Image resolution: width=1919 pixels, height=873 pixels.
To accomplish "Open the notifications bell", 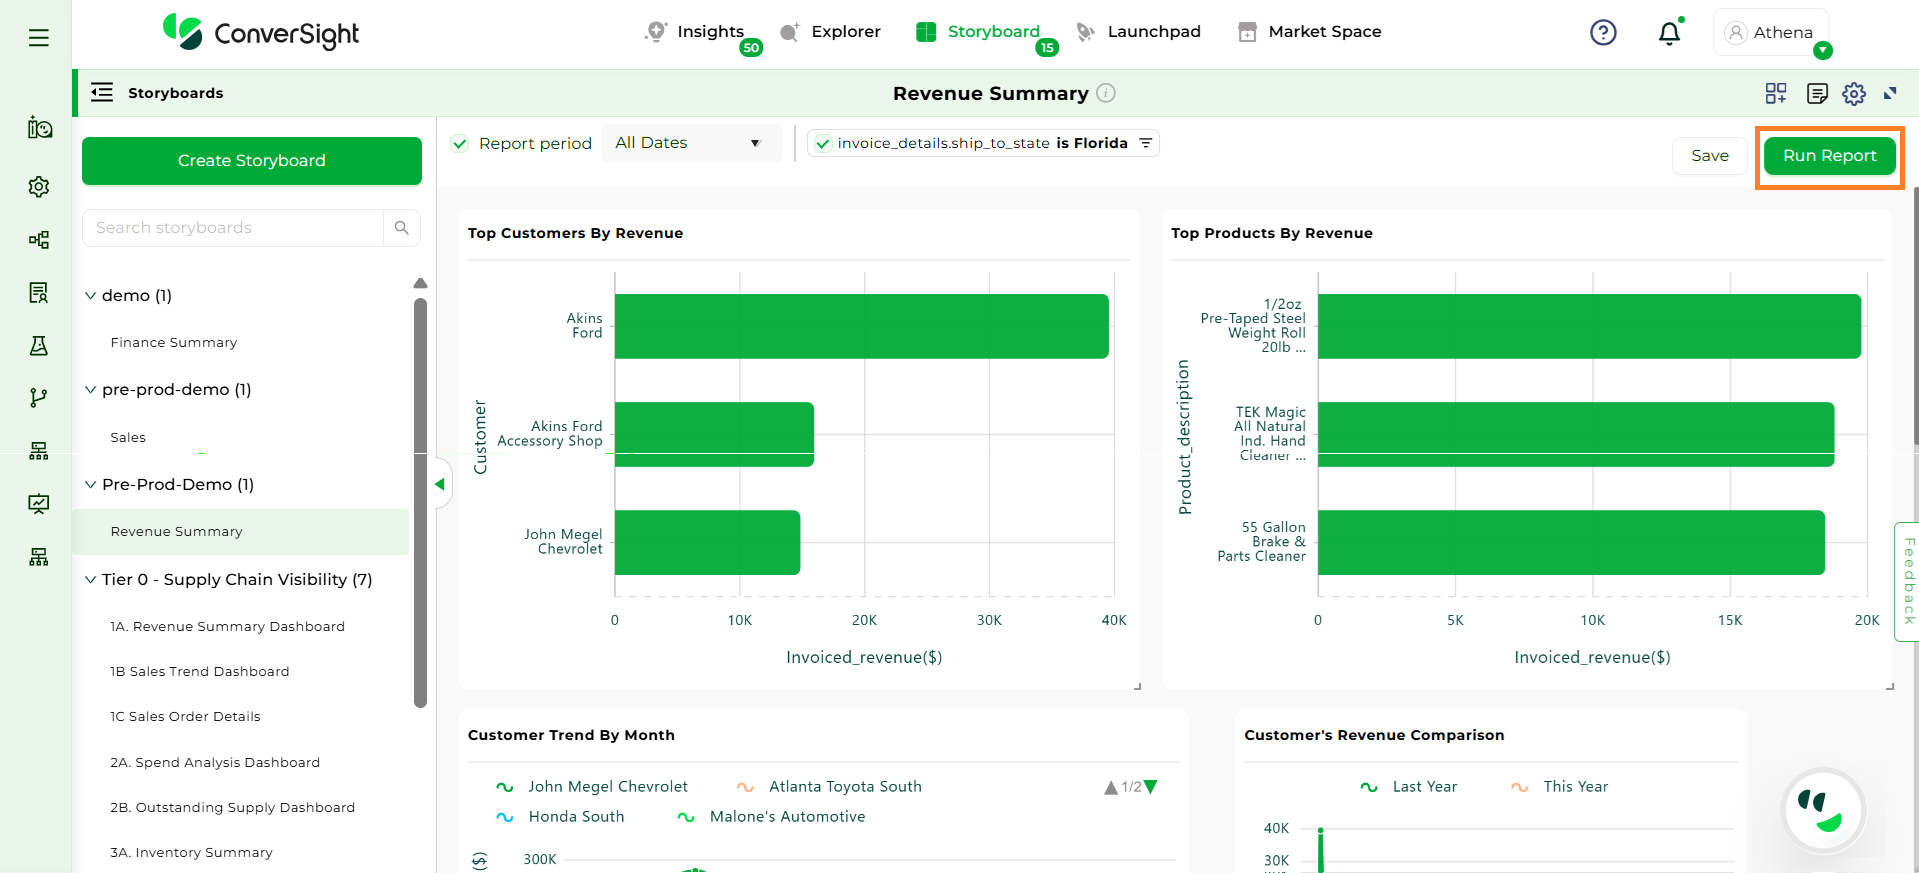I will (x=1669, y=34).
